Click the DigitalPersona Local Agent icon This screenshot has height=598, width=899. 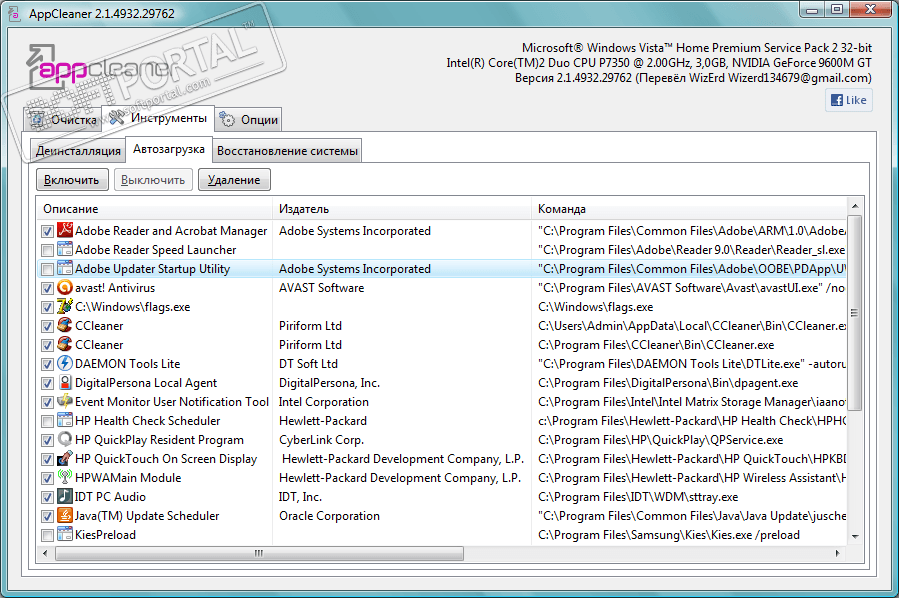tap(65, 382)
